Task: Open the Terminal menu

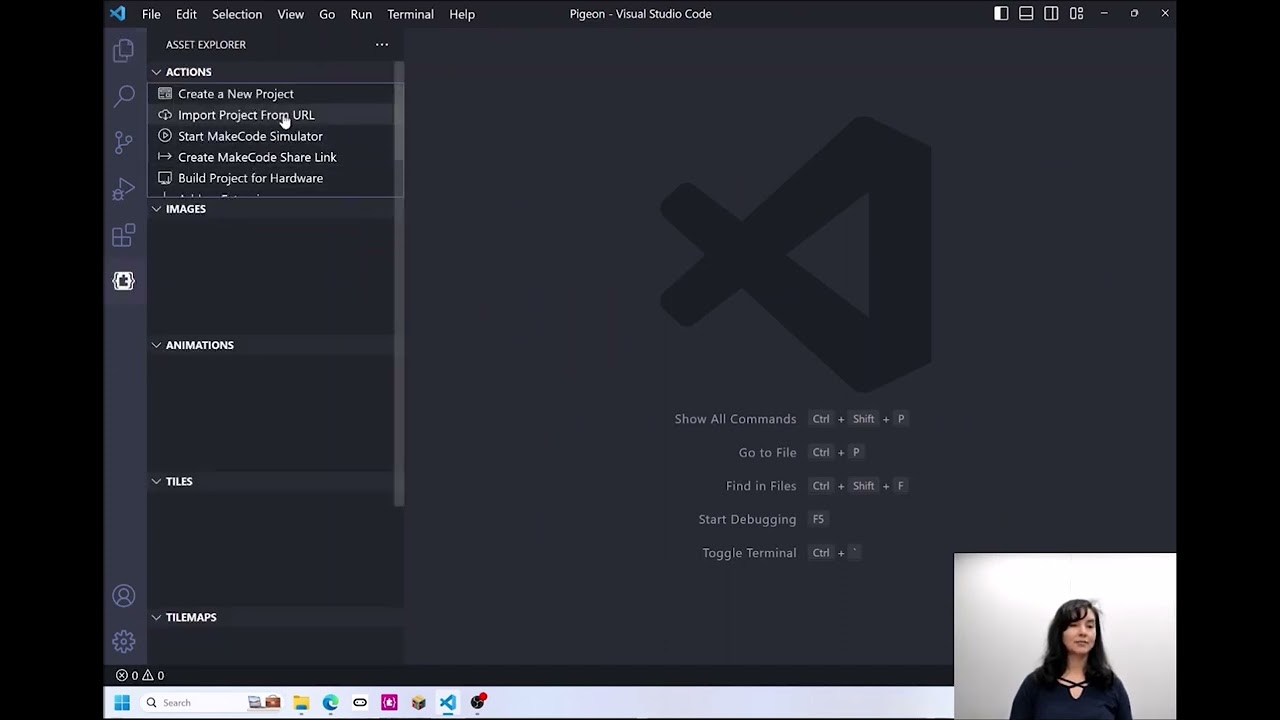Action: point(410,14)
